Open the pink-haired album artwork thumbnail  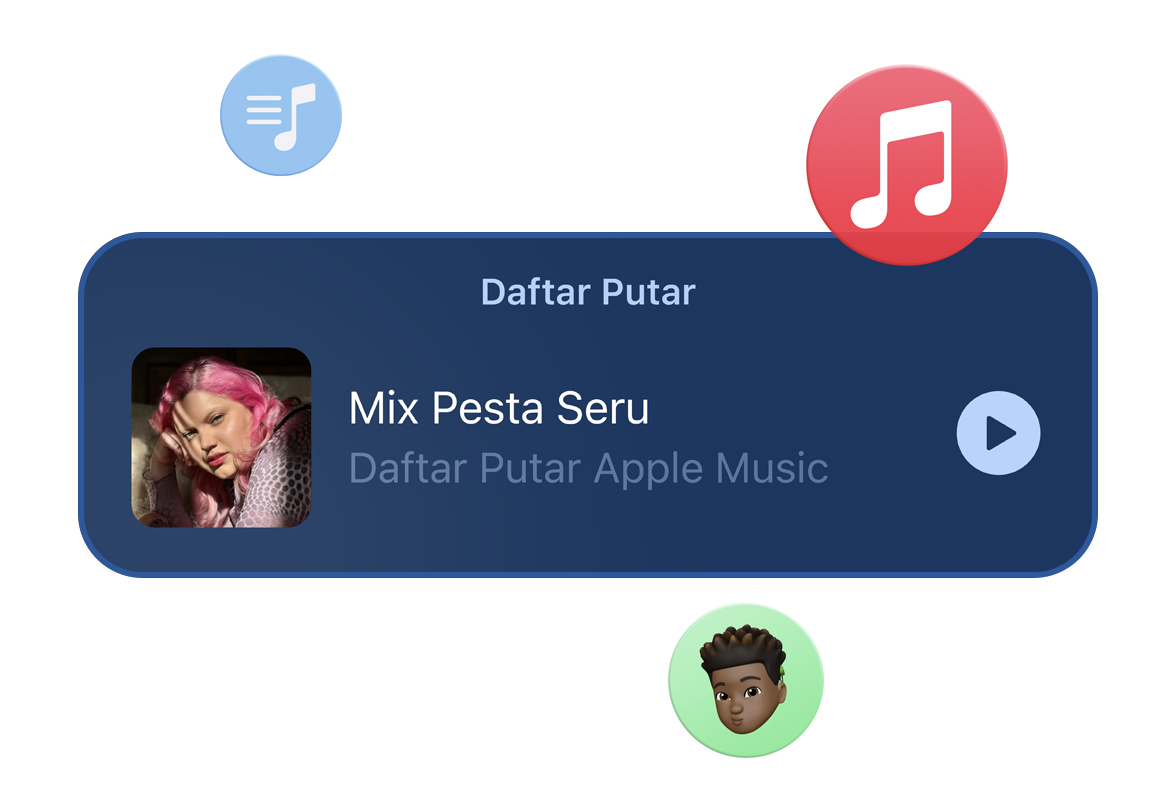[x=221, y=437]
